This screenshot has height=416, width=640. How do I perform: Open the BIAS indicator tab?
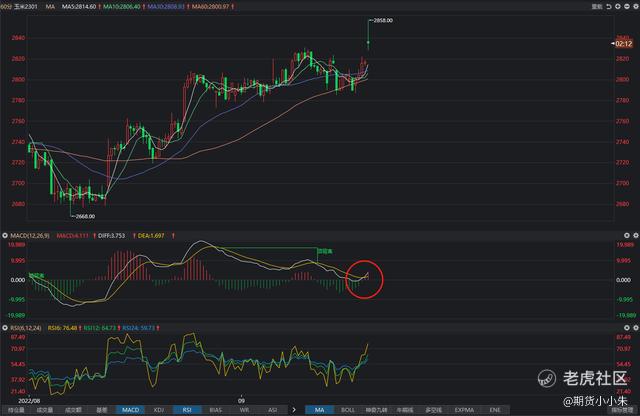(216, 410)
